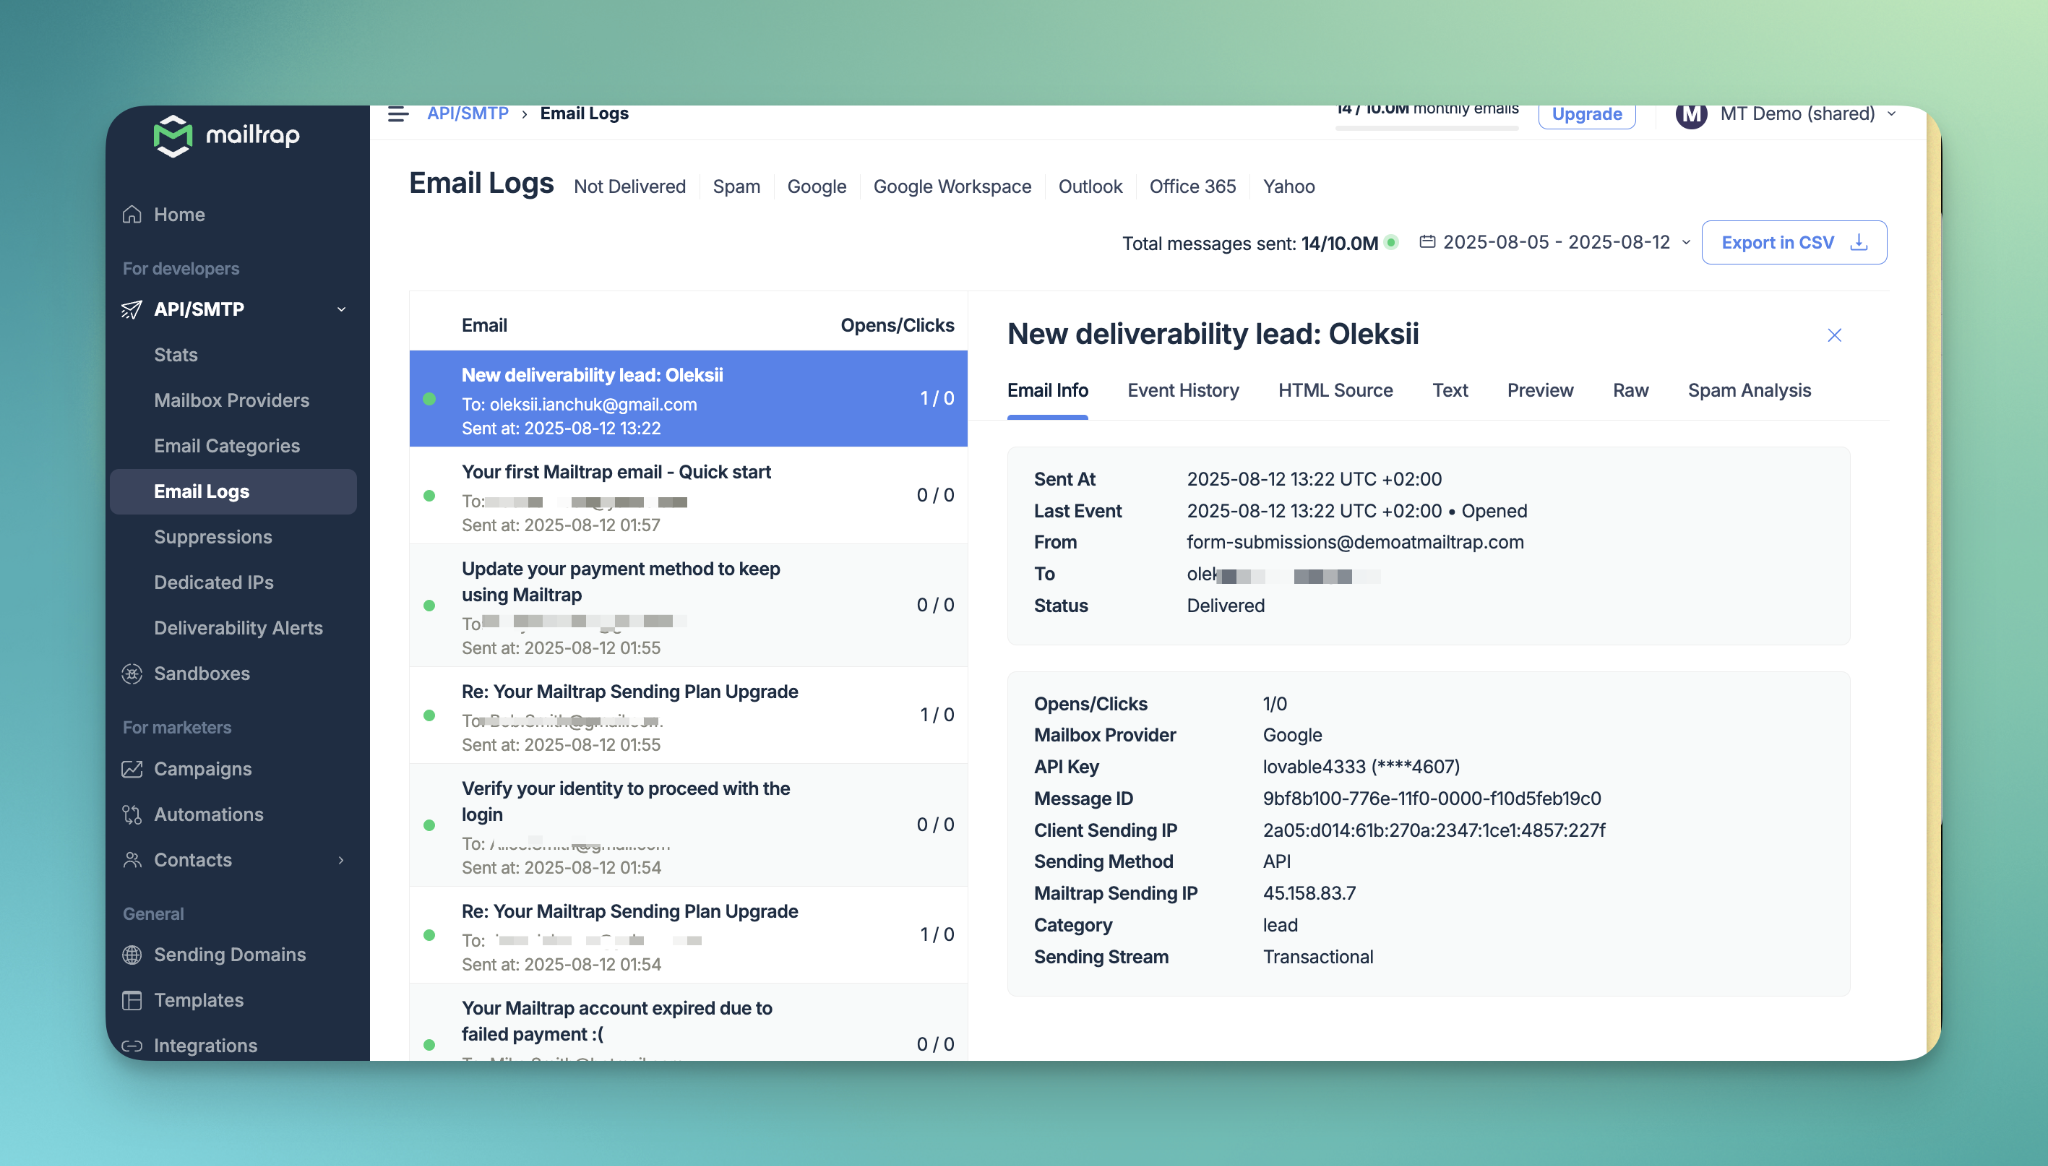Viewport: 2048px width, 1166px height.
Task: Filter logs by Outlook
Action: (1090, 187)
